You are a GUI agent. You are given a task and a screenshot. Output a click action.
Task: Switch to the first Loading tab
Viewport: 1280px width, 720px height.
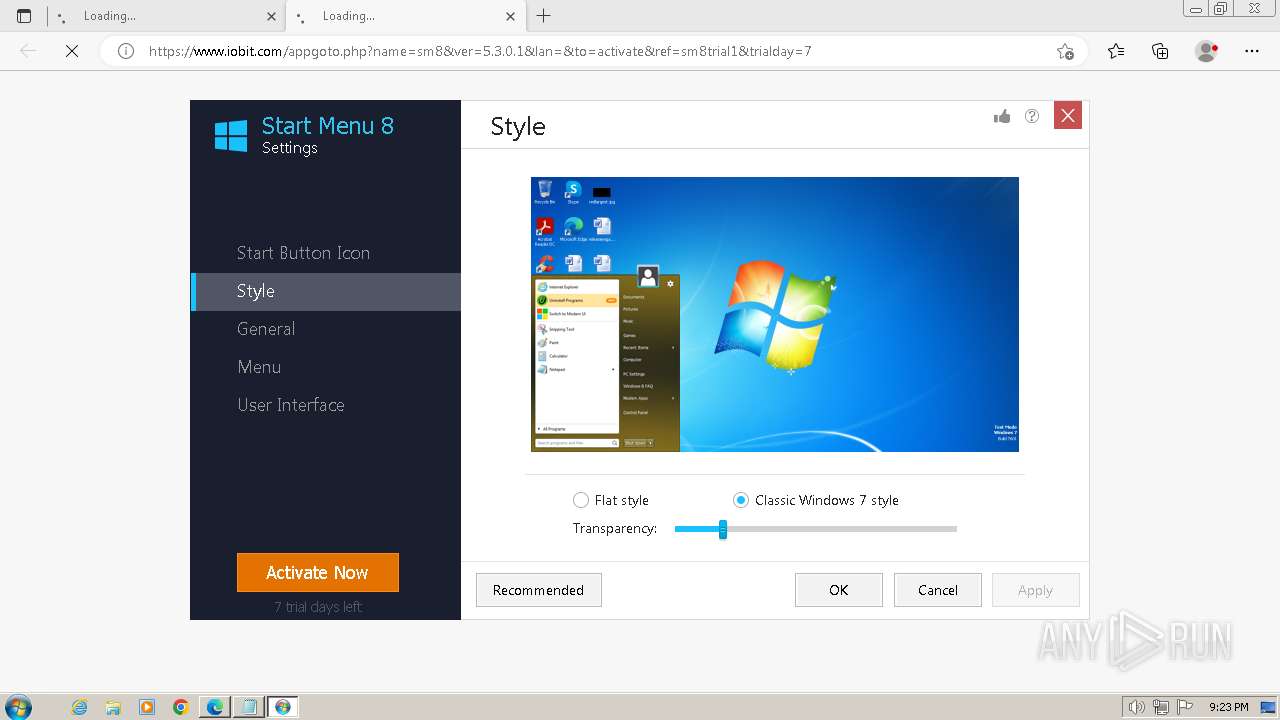pos(166,16)
